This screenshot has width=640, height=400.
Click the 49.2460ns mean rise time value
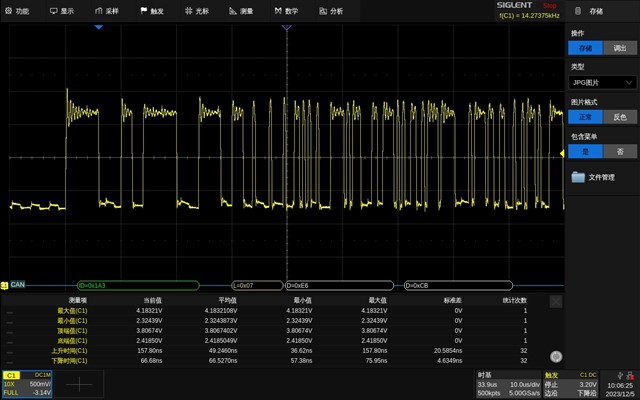pyautogui.click(x=223, y=351)
